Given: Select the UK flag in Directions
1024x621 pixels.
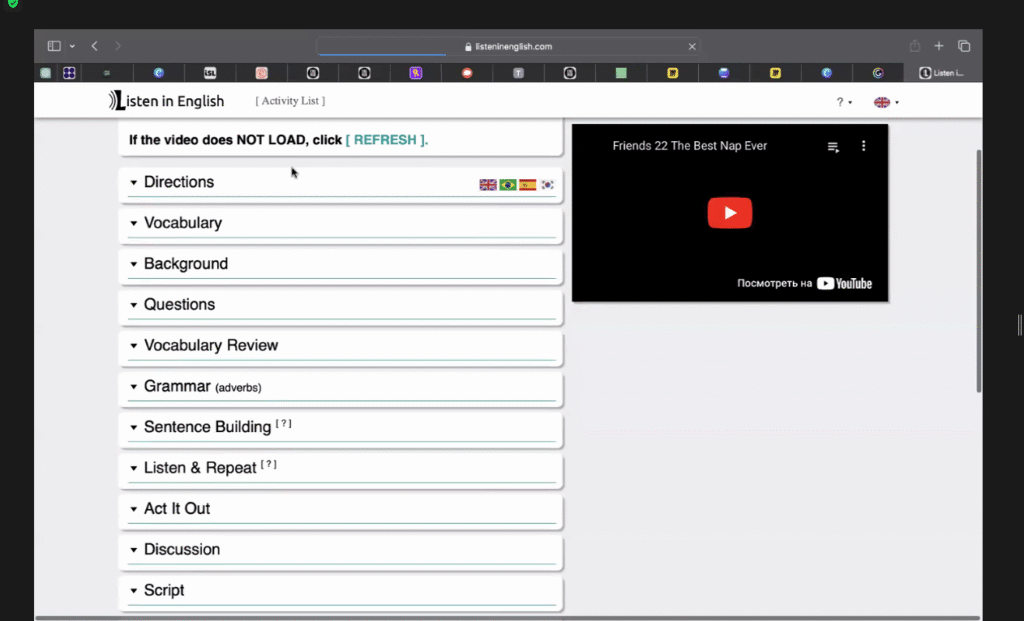Looking at the screenshot, I should pyautogui.click(x=488, y=185).
